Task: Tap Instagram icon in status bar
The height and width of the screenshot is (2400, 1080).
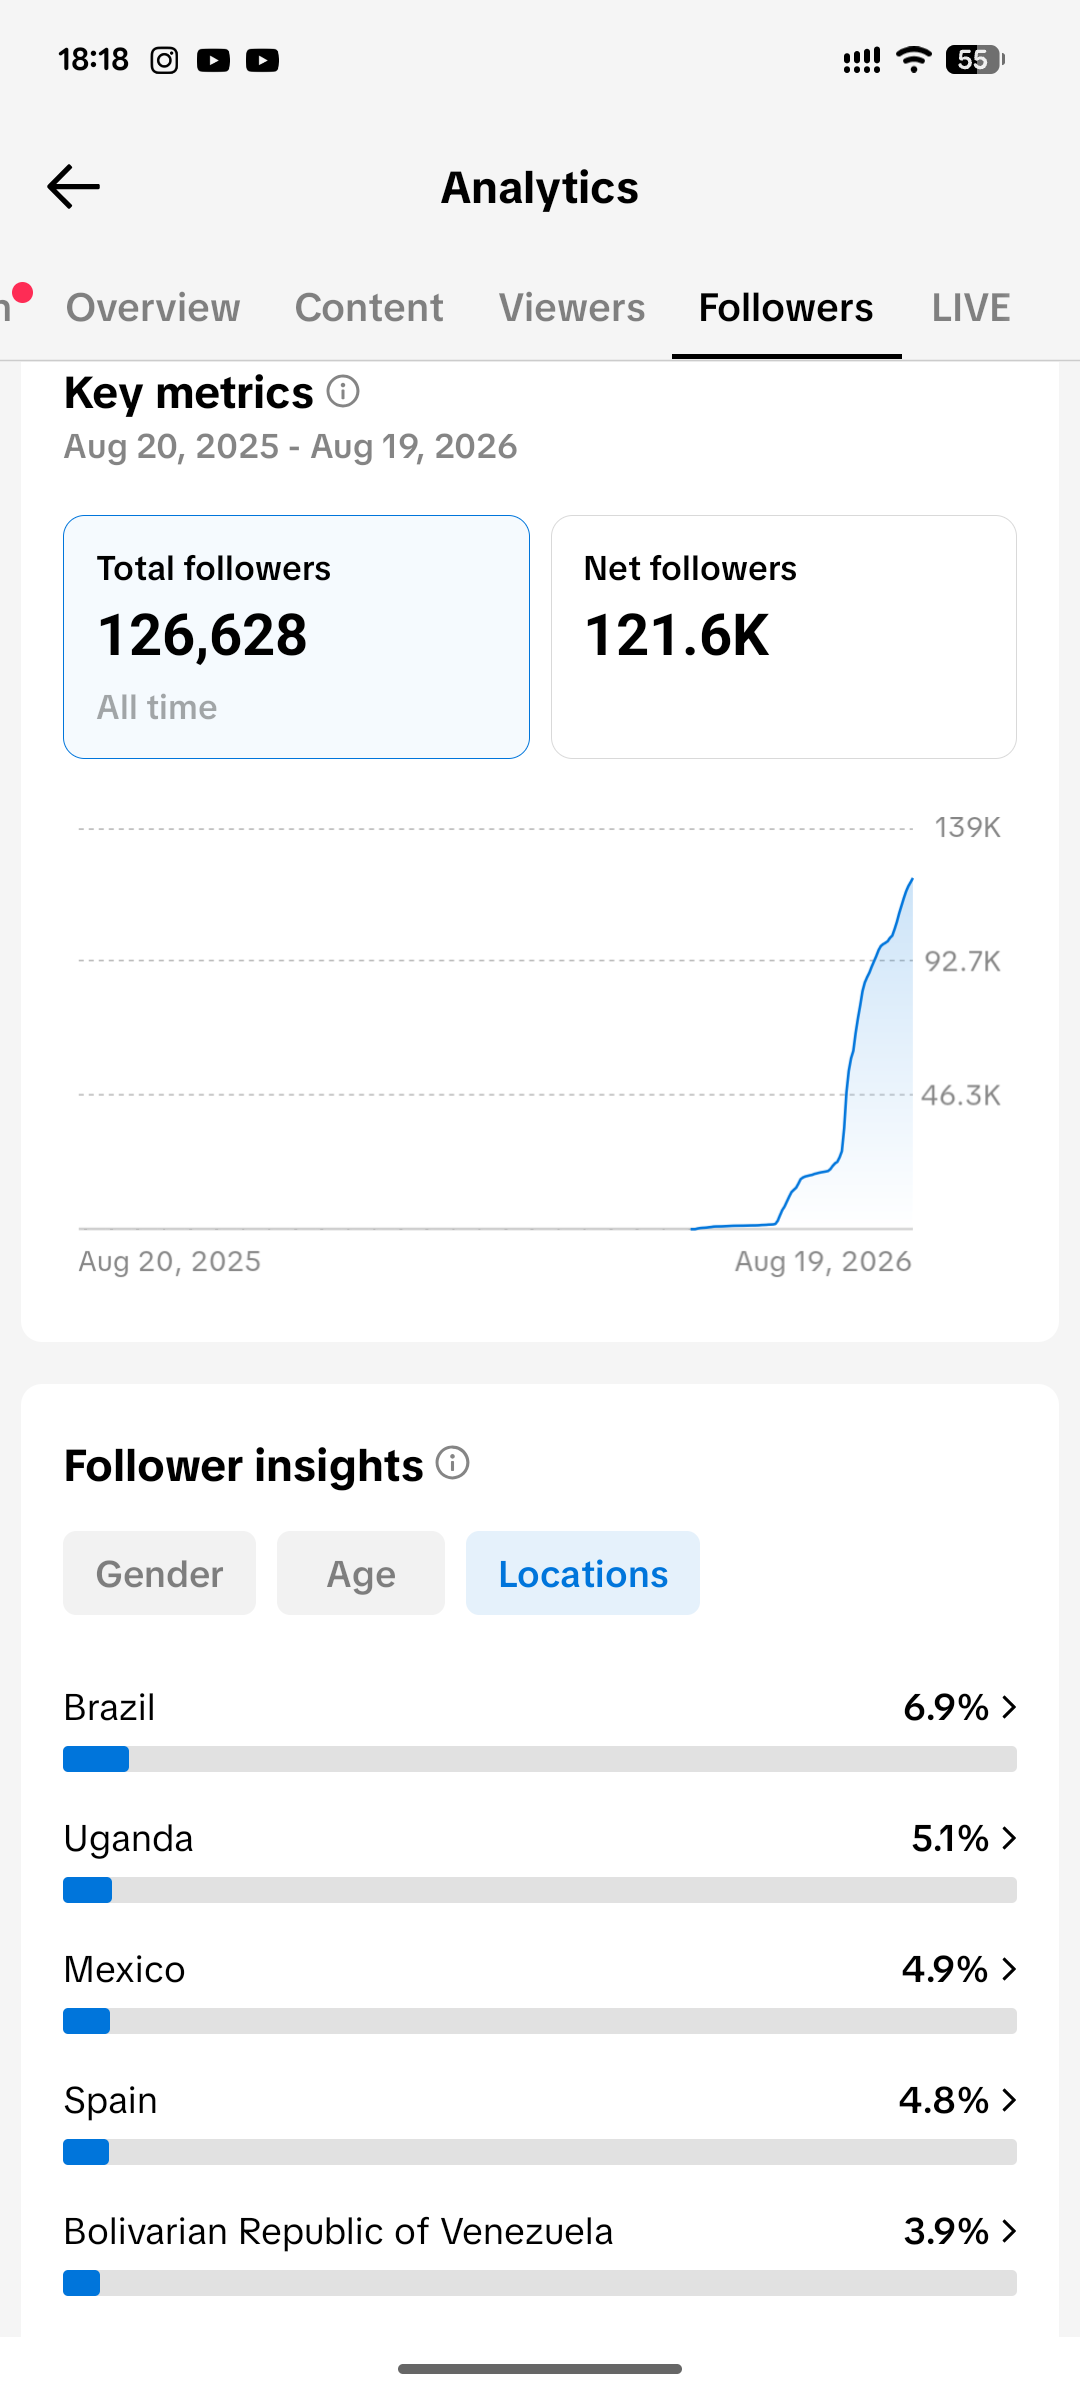Action: pos(164,60)
